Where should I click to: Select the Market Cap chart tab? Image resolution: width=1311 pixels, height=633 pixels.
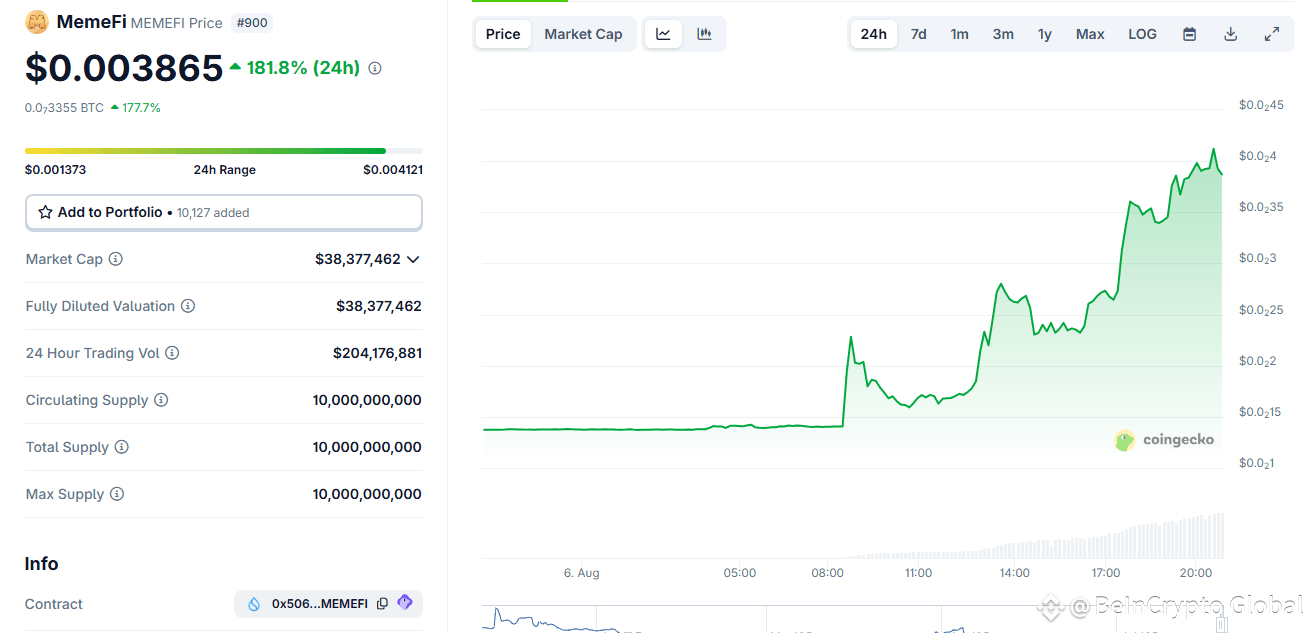pos(583,34)
